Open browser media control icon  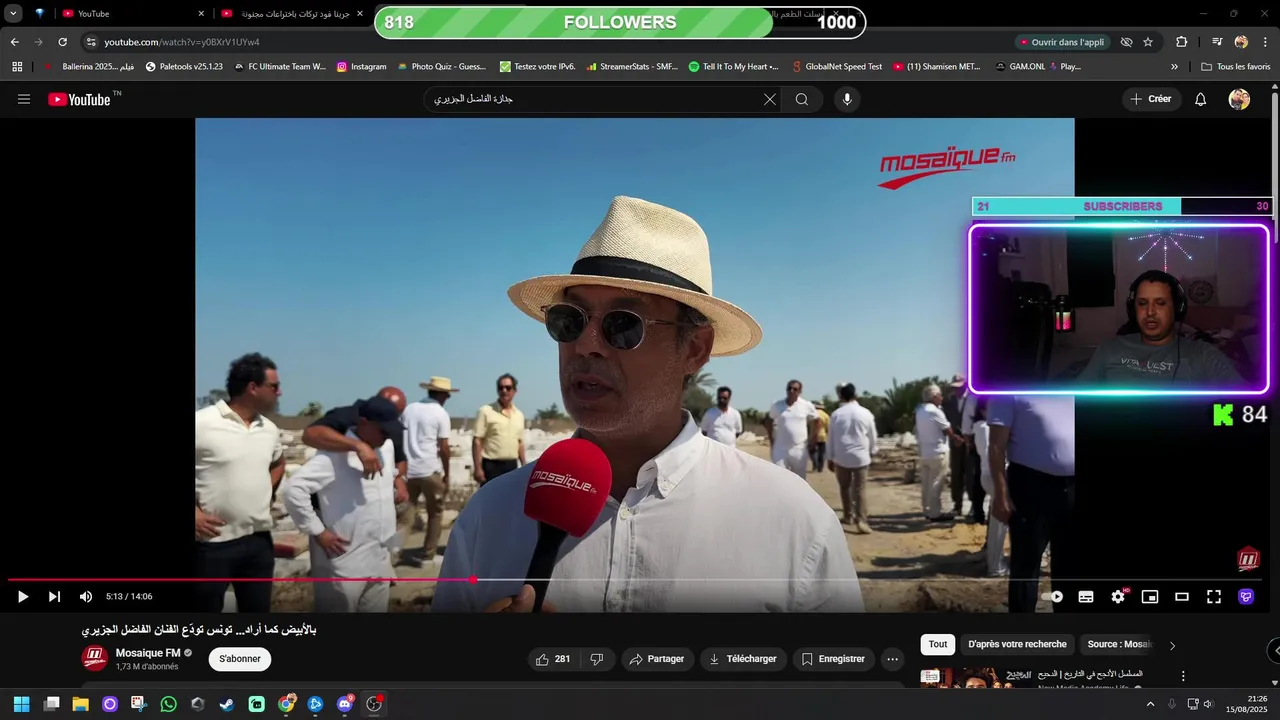pyautogui.click(x=1217, y=42)
